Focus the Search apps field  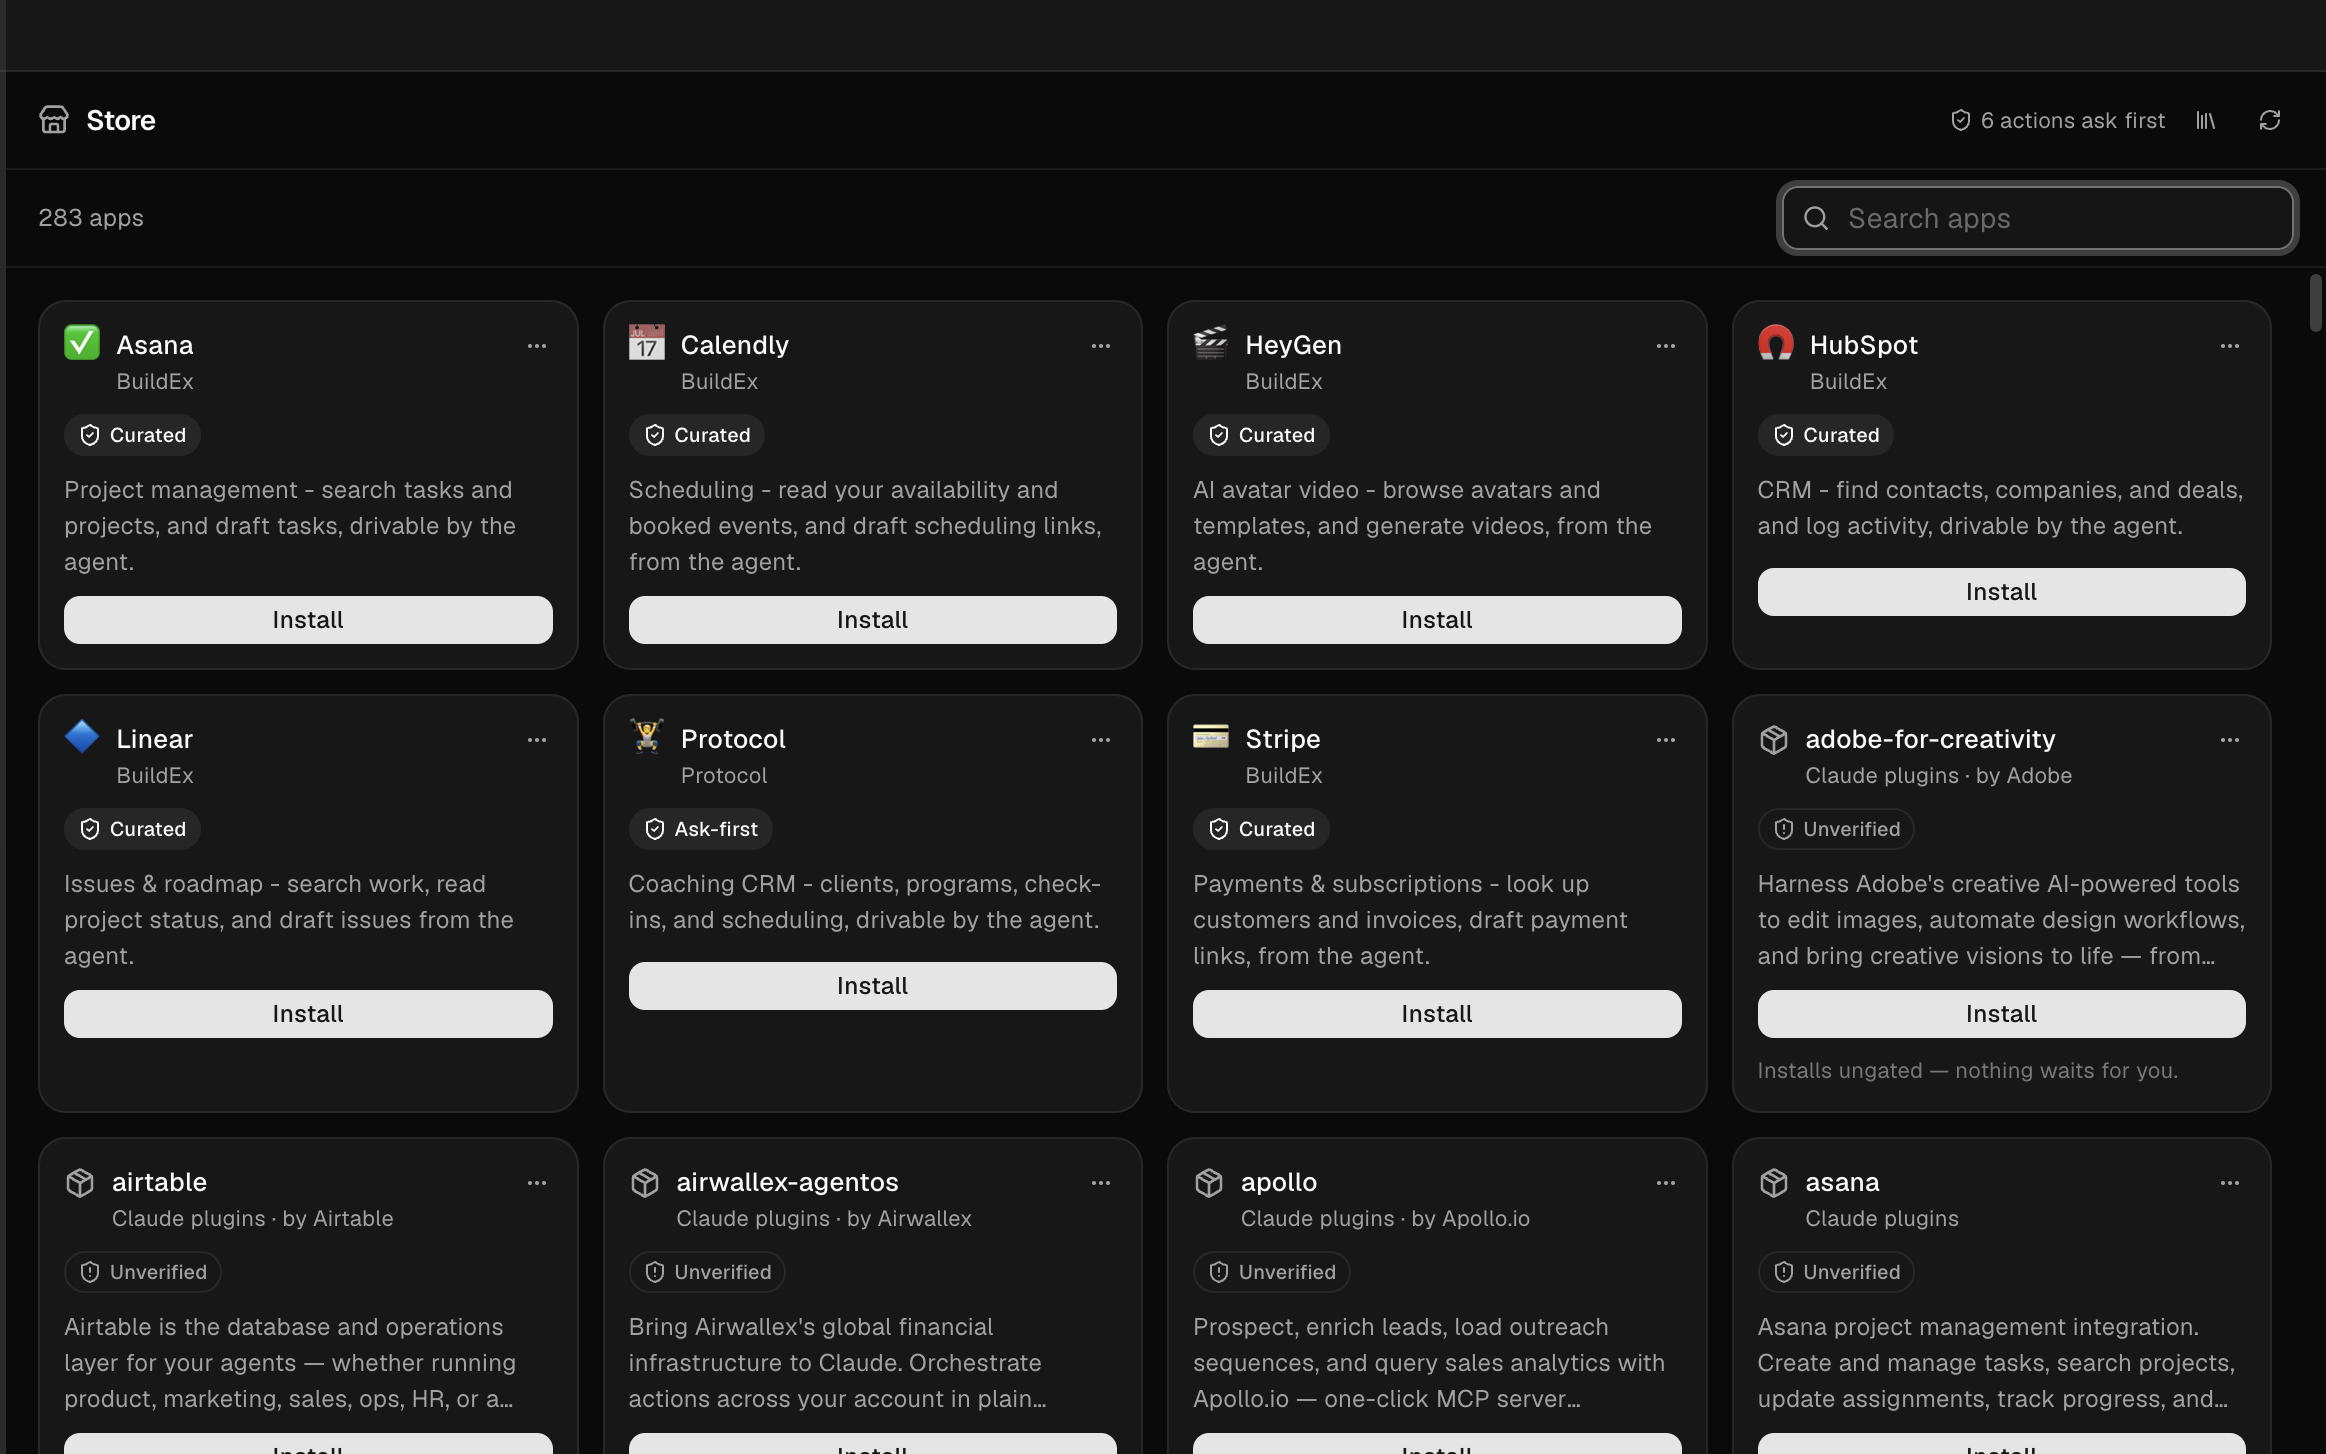[x=2037, y=218]
